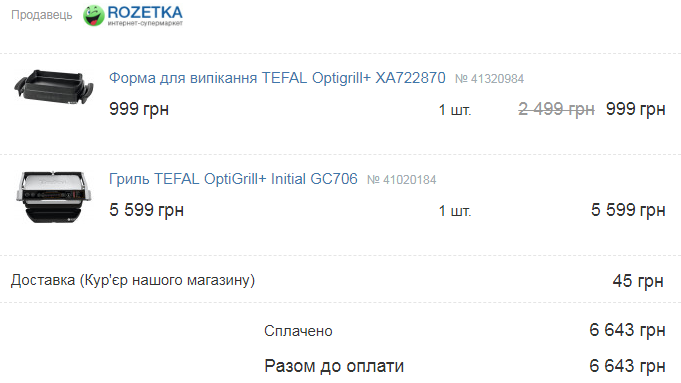Click the 45 грн delivery cost
The width and height of the screenshot is (681, 383).
pyautogui.click(x=638, y=281)
